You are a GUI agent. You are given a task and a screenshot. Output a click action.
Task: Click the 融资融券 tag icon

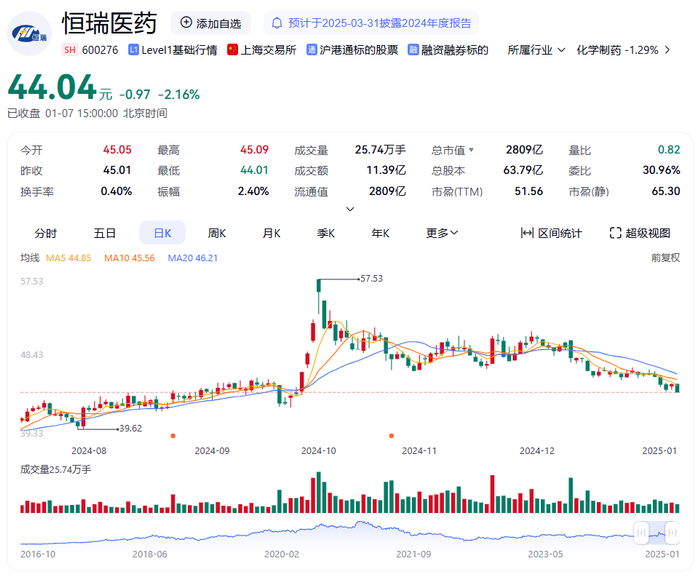point(413,50)
